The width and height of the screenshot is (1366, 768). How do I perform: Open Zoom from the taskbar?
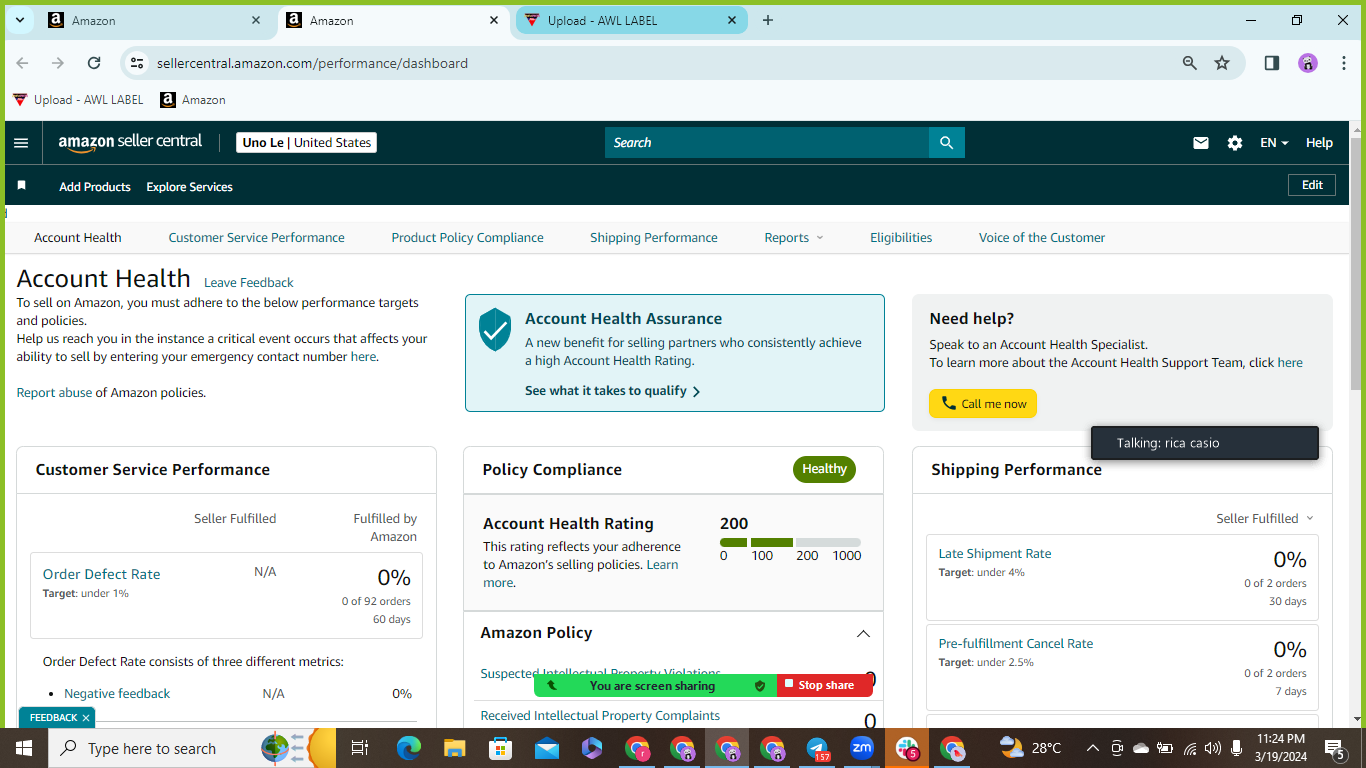[x=861, y=748]
